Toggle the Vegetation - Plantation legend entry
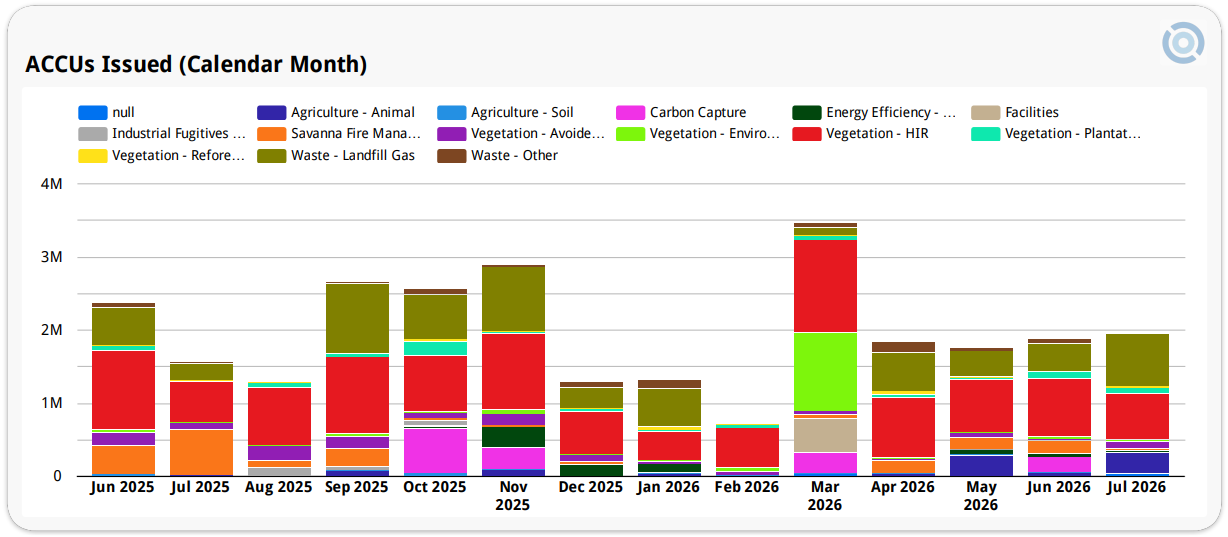Viewport: 1228px width, 537px height. [1056, 133]
